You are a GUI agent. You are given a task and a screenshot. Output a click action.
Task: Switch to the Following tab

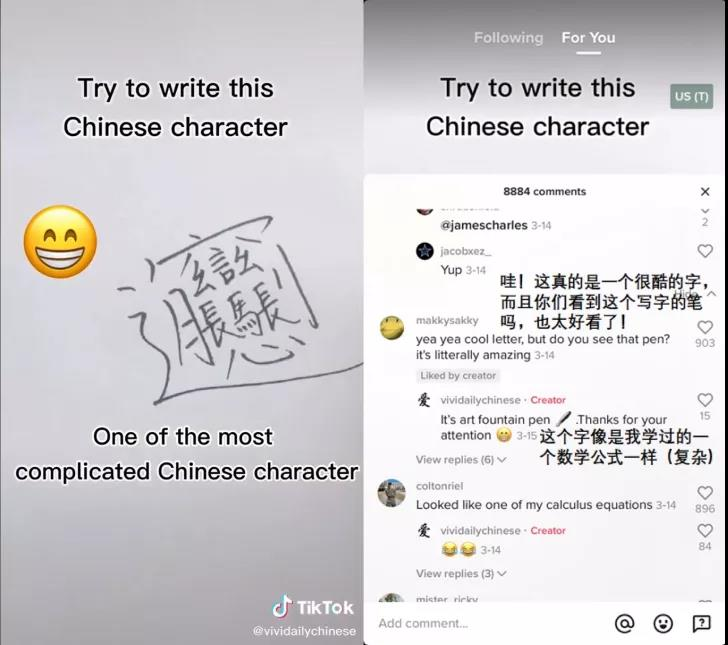click(x=508, y=38)
